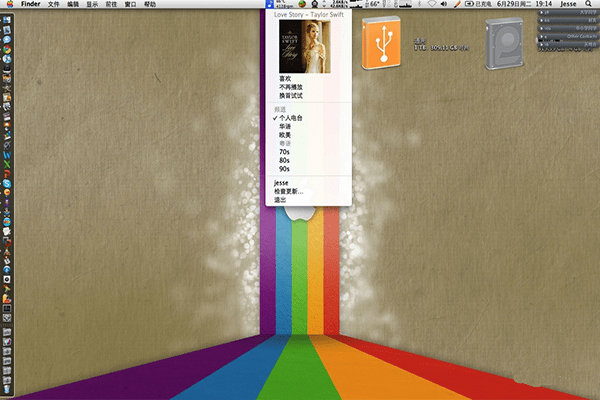Click the music note menu bar icon
This screenshot has height=400, width=600.
point(269,4)
